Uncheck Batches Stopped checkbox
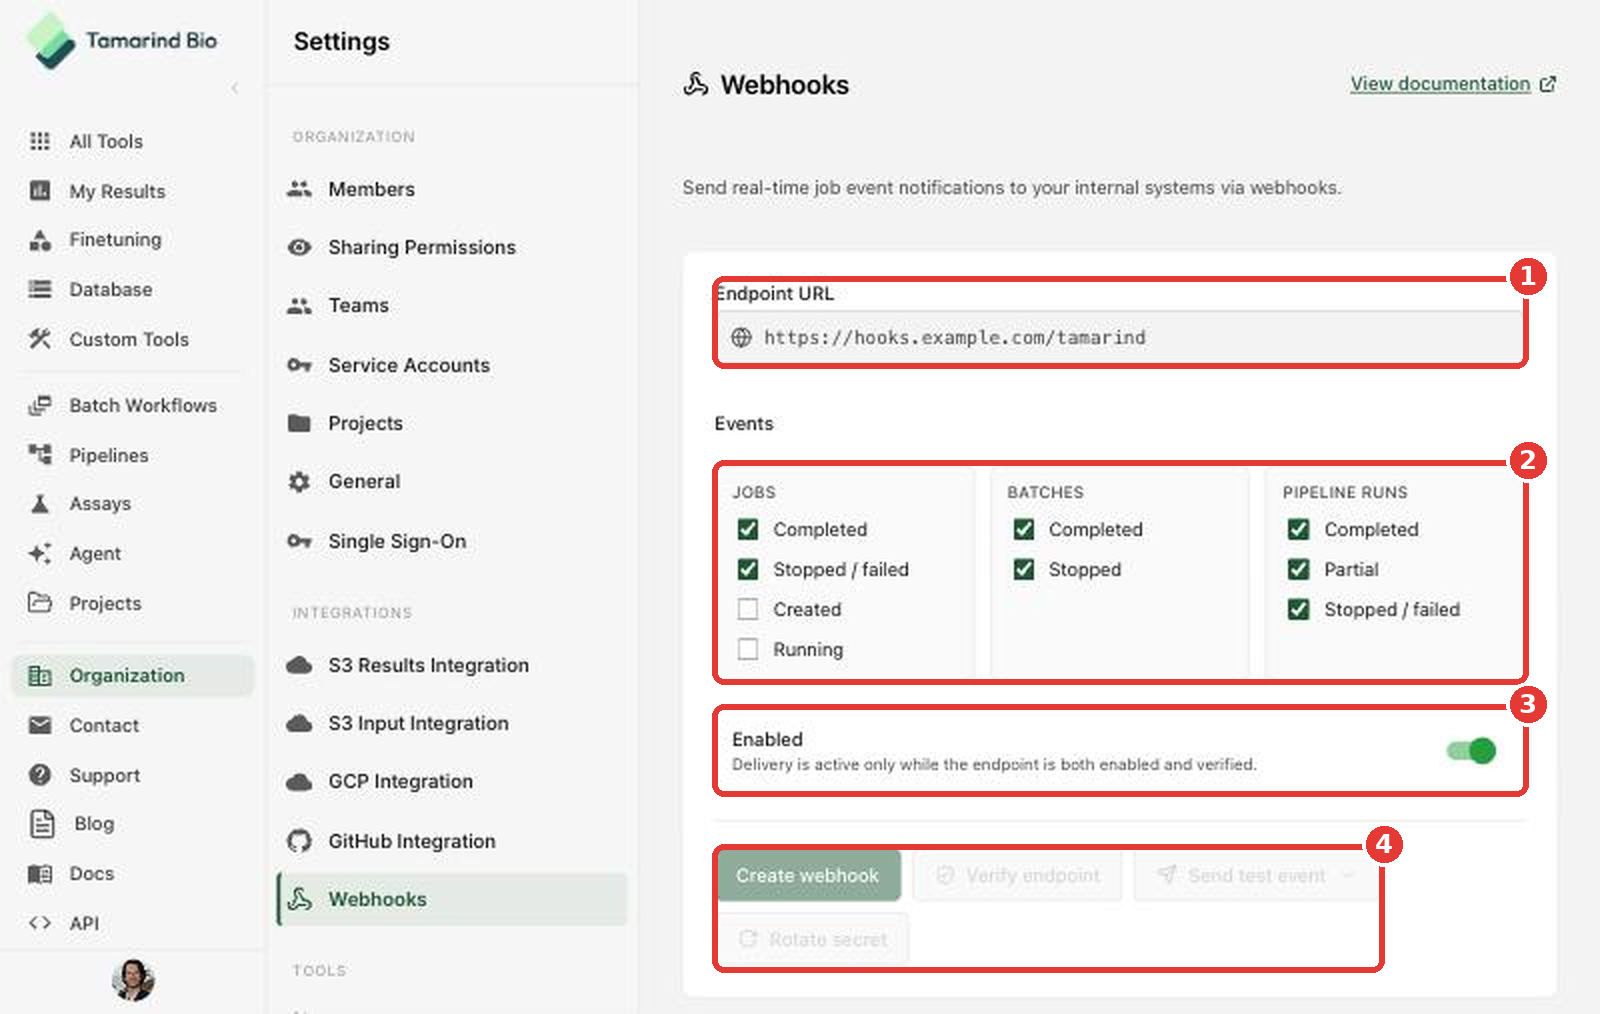 click(1024, 569)
